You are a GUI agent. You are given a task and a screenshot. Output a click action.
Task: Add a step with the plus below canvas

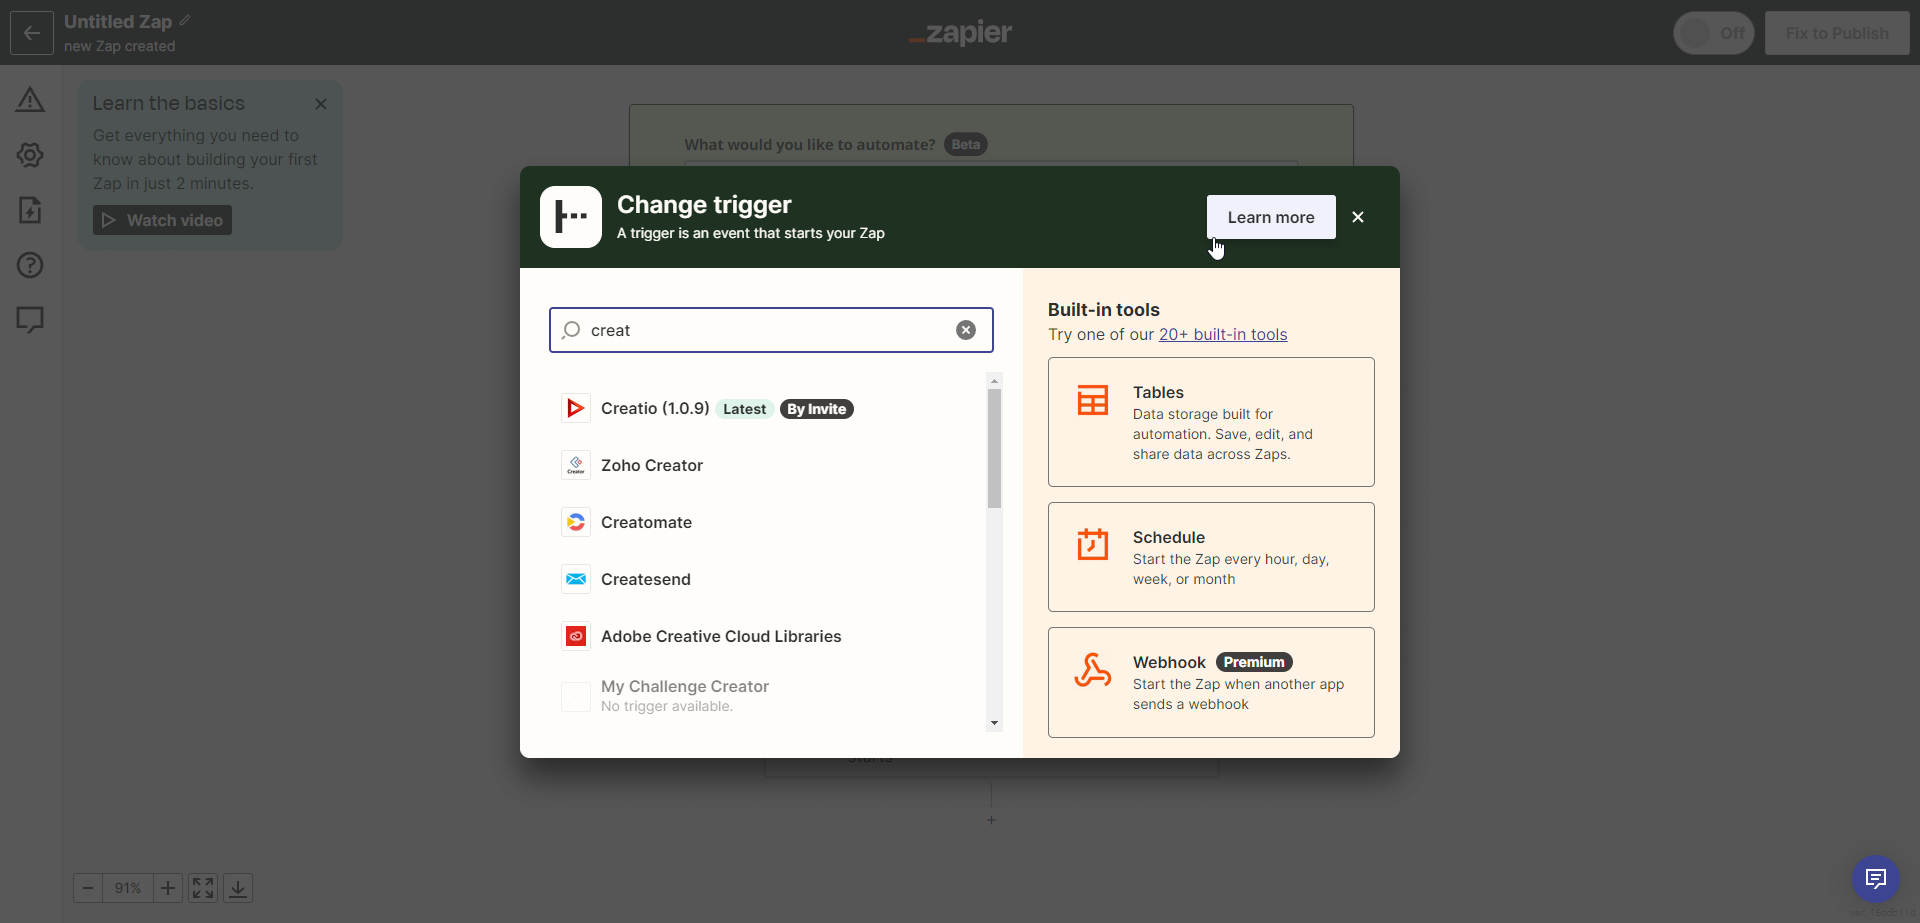point(991,820)
